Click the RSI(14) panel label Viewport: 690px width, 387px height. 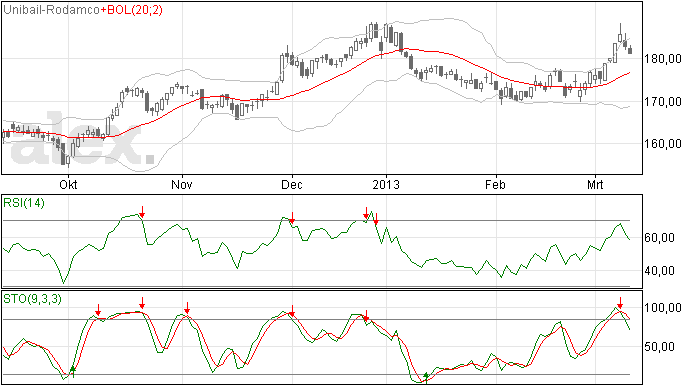tap(24, 203)
